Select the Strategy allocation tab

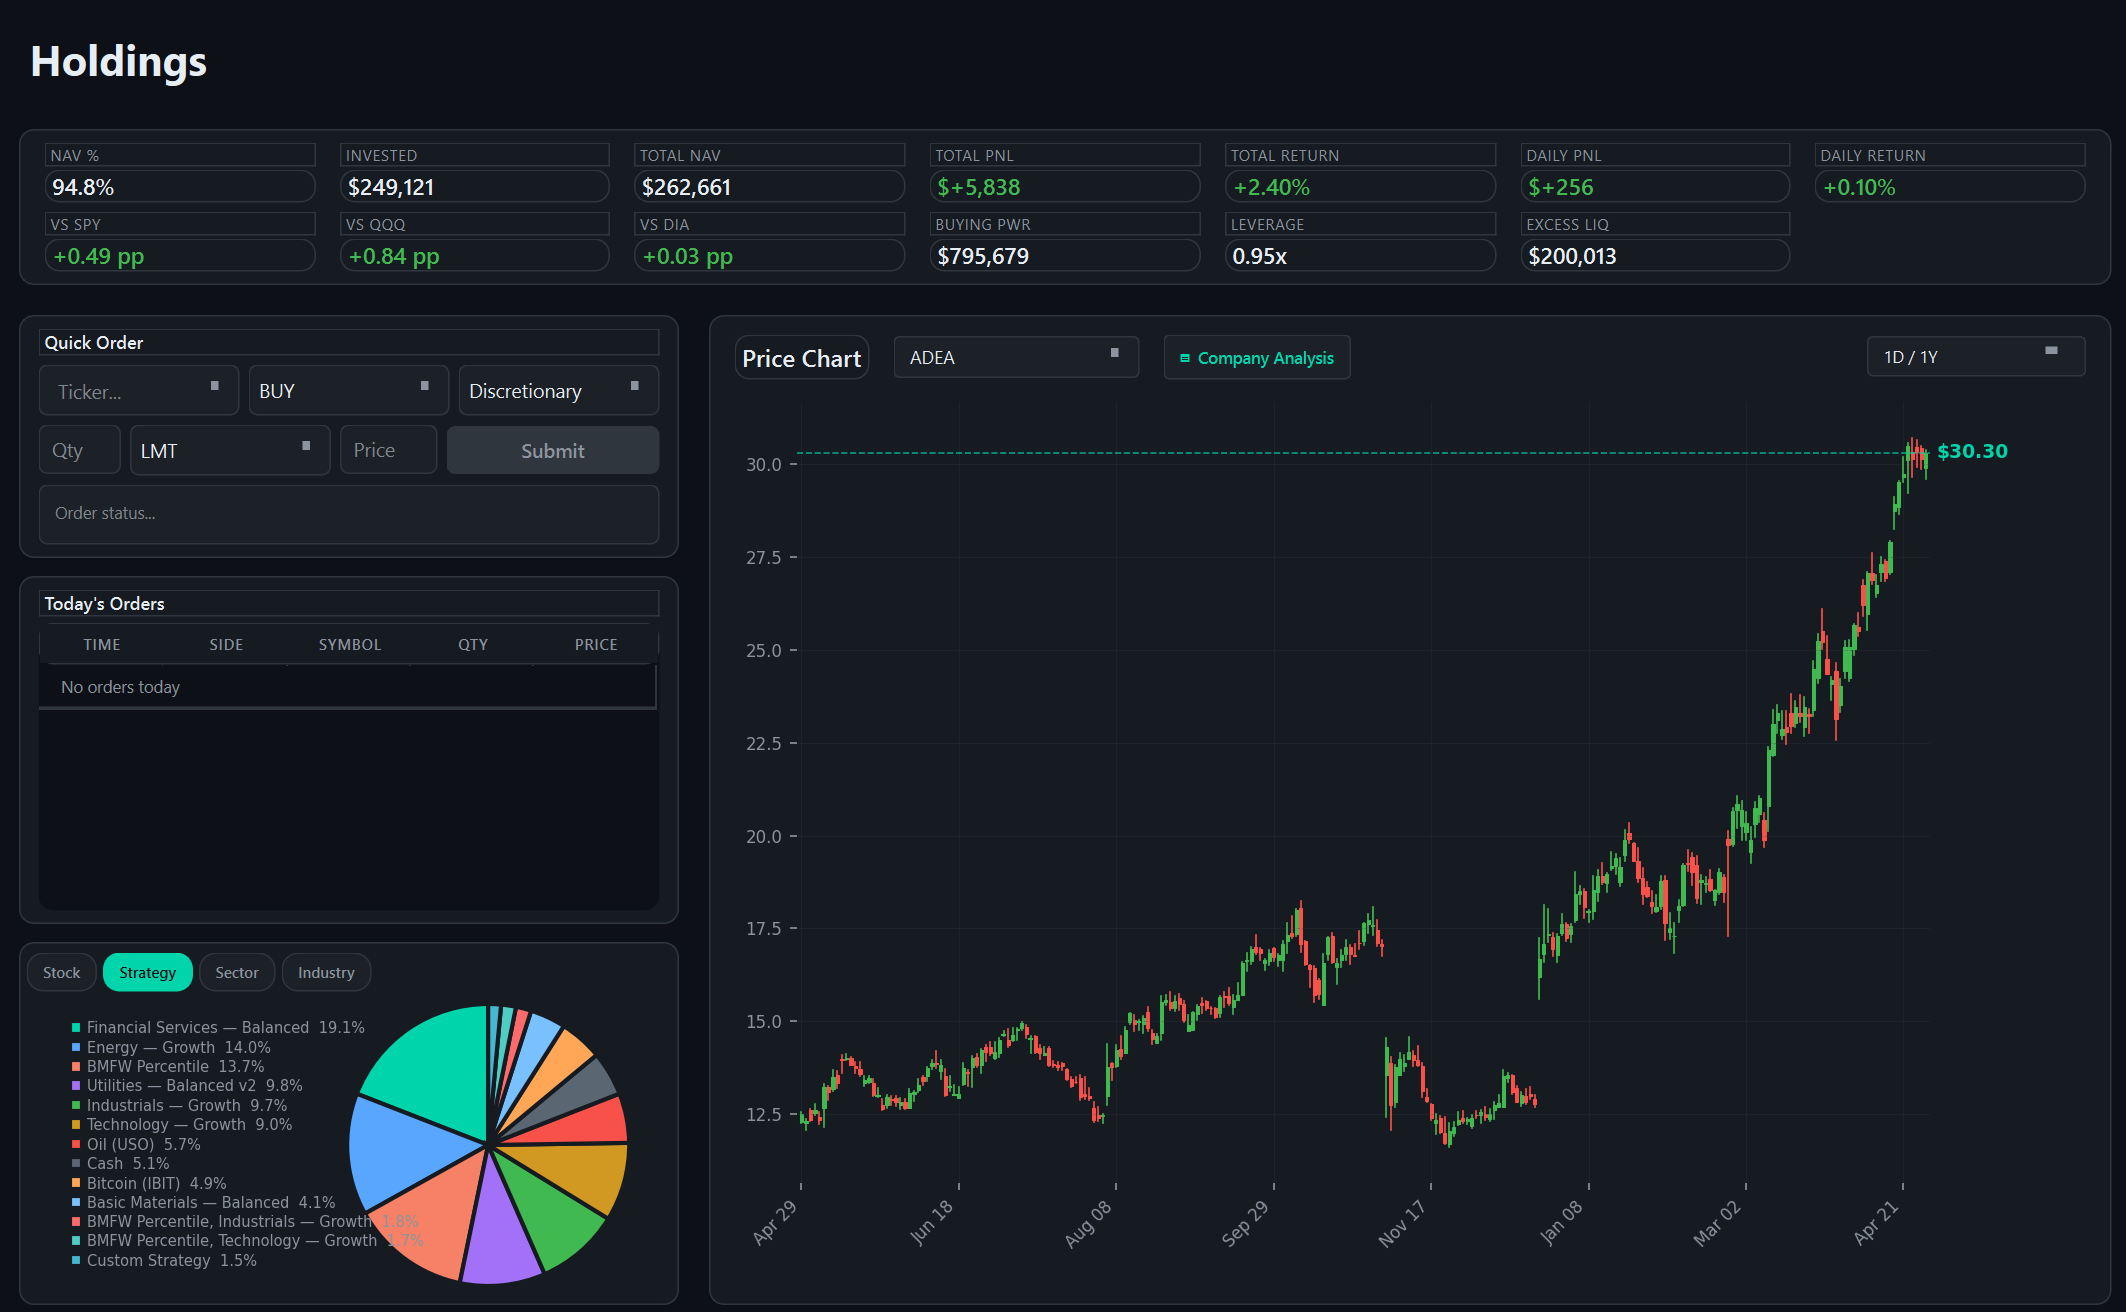click(147, 971)
